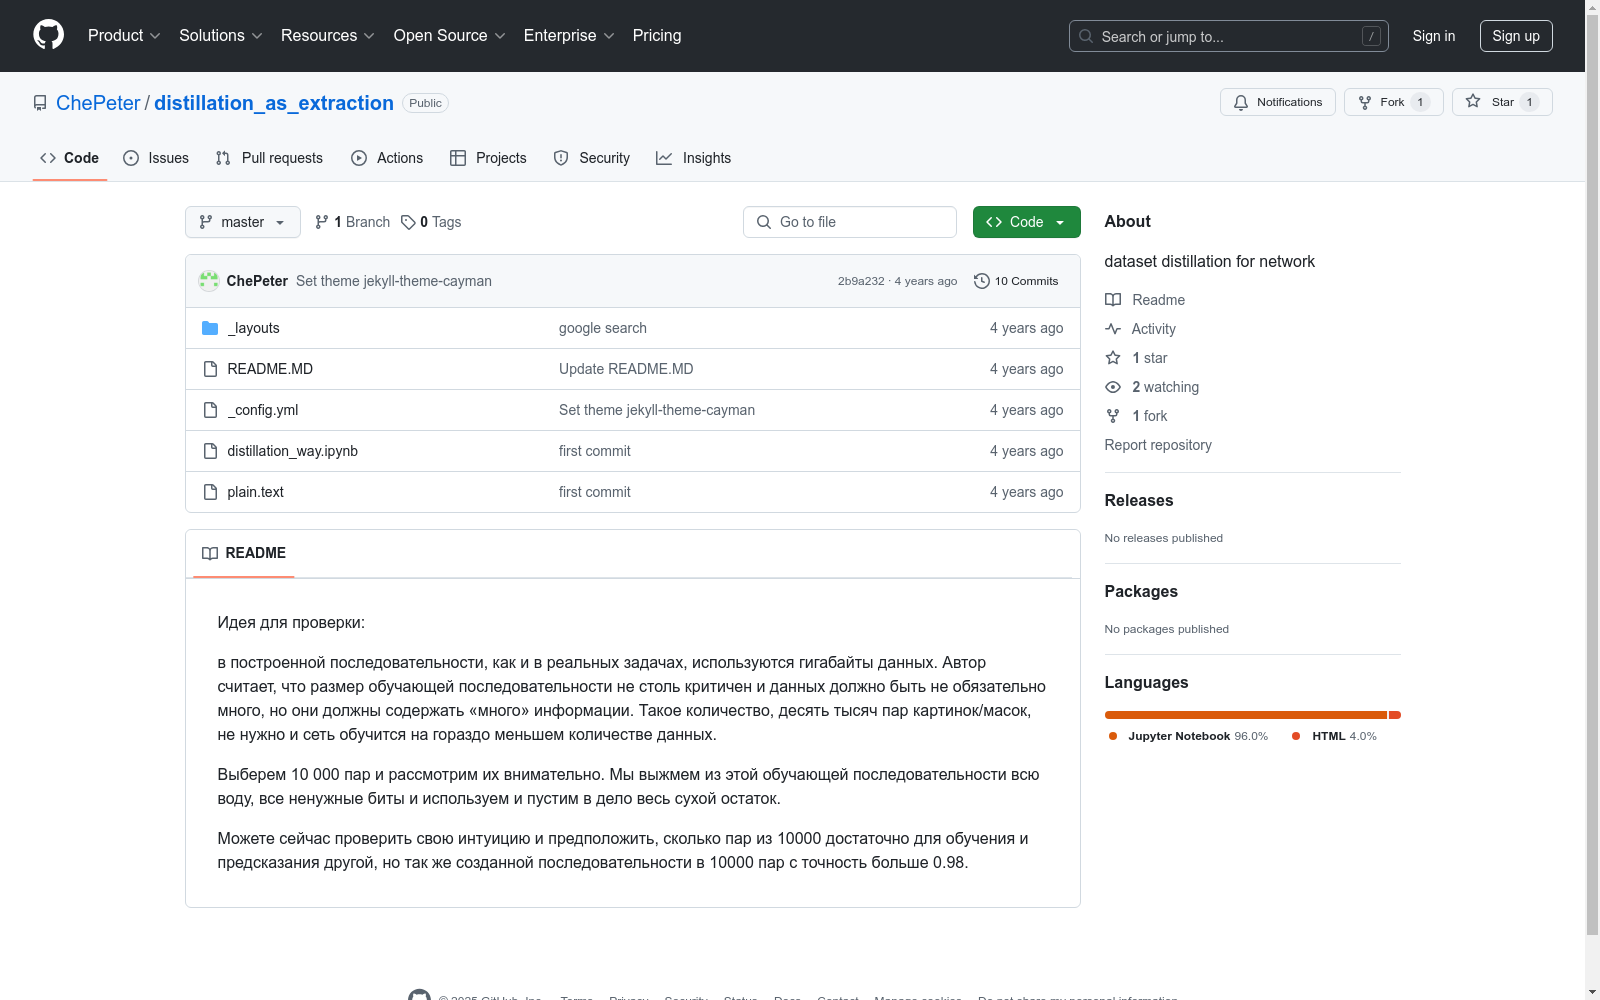
Task: Click the repository icon beside ChePeter
Action: tap(40, 103)
